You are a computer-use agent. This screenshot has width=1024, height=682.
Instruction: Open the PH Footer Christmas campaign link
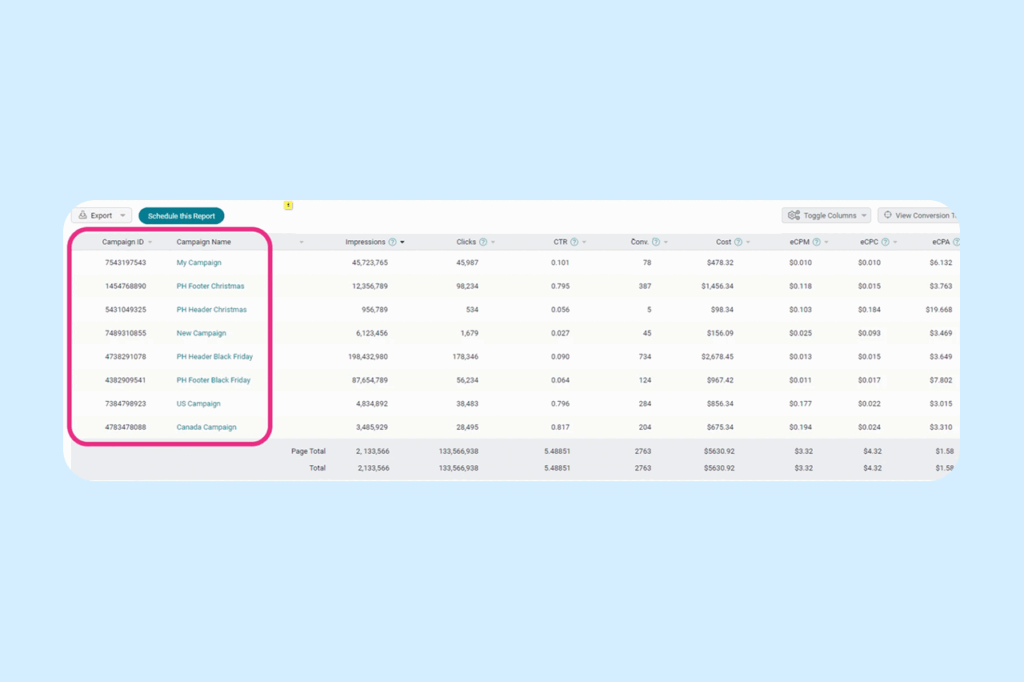(210, 286)
